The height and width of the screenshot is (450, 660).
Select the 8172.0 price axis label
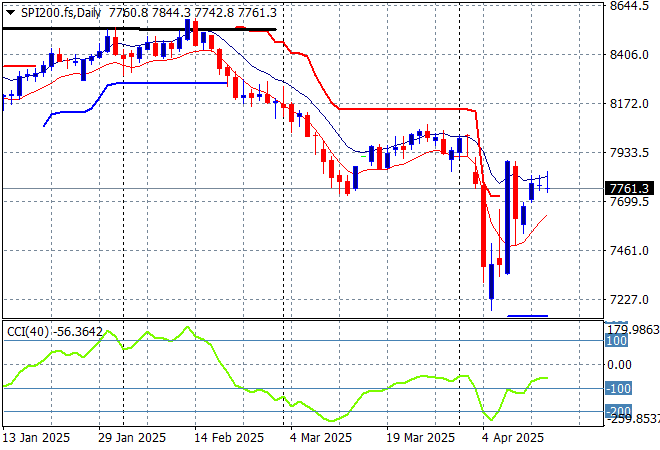pyautogui.click(x=629, y=104)
